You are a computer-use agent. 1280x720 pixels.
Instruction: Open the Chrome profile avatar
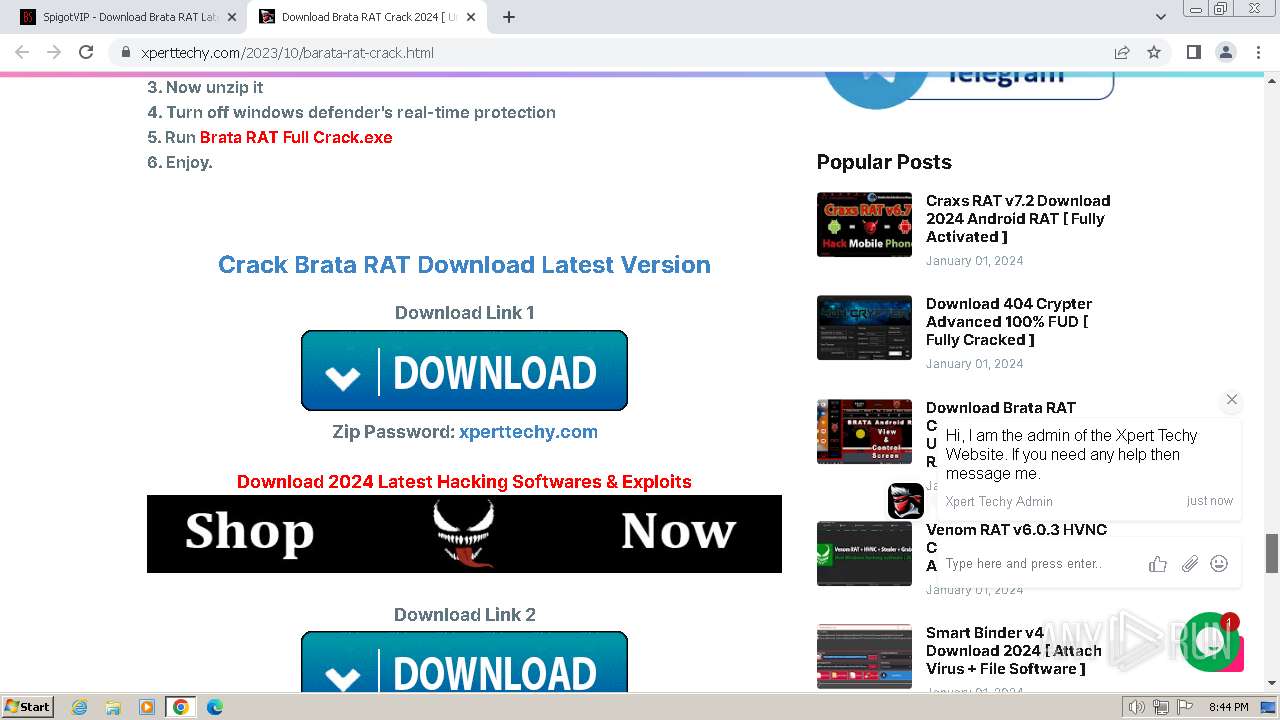pyautogui.click(x=1225, y=52)
